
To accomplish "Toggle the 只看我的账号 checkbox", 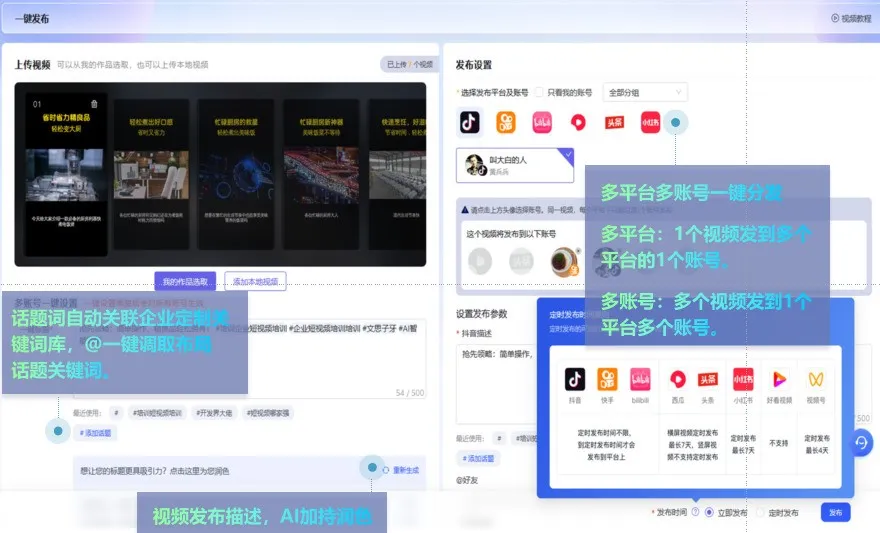I will [539, 92].
